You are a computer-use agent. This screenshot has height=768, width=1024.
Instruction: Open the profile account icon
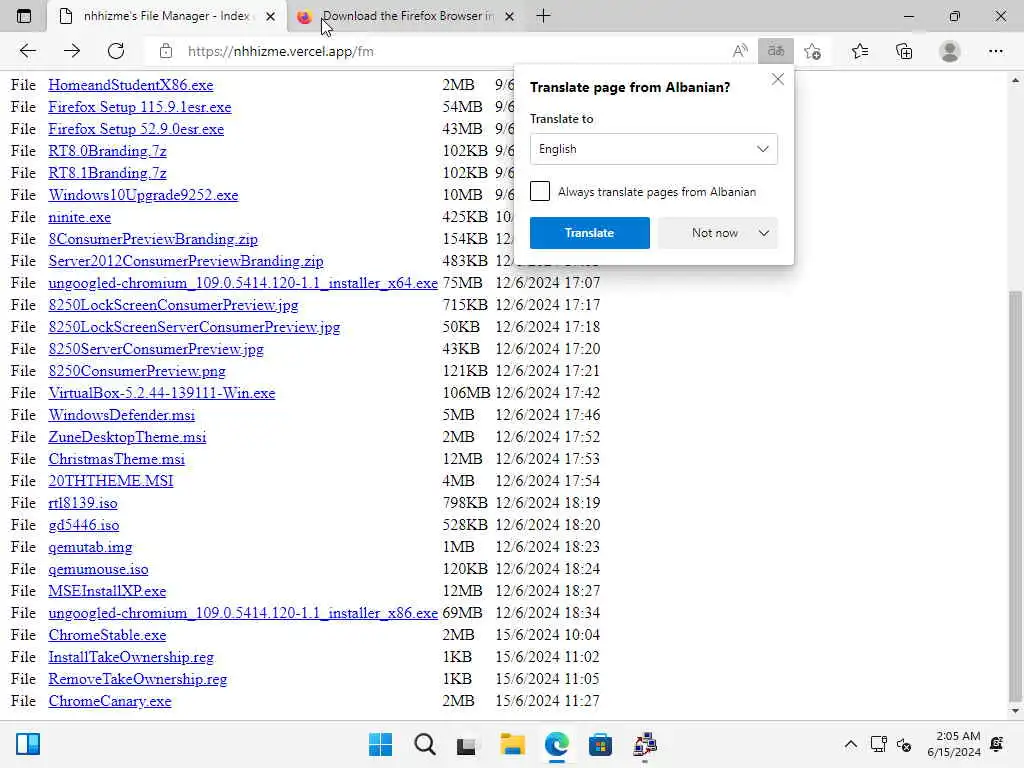(x=950, y=51)
